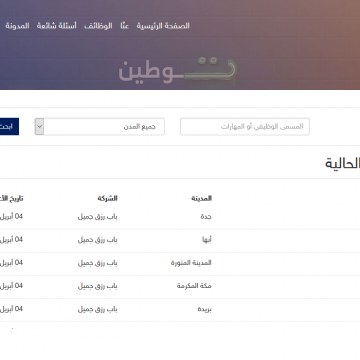Viewport: 360px width, 360px height.
Task: Sort by the الشركة column header
Action: [x=107, y=198]
